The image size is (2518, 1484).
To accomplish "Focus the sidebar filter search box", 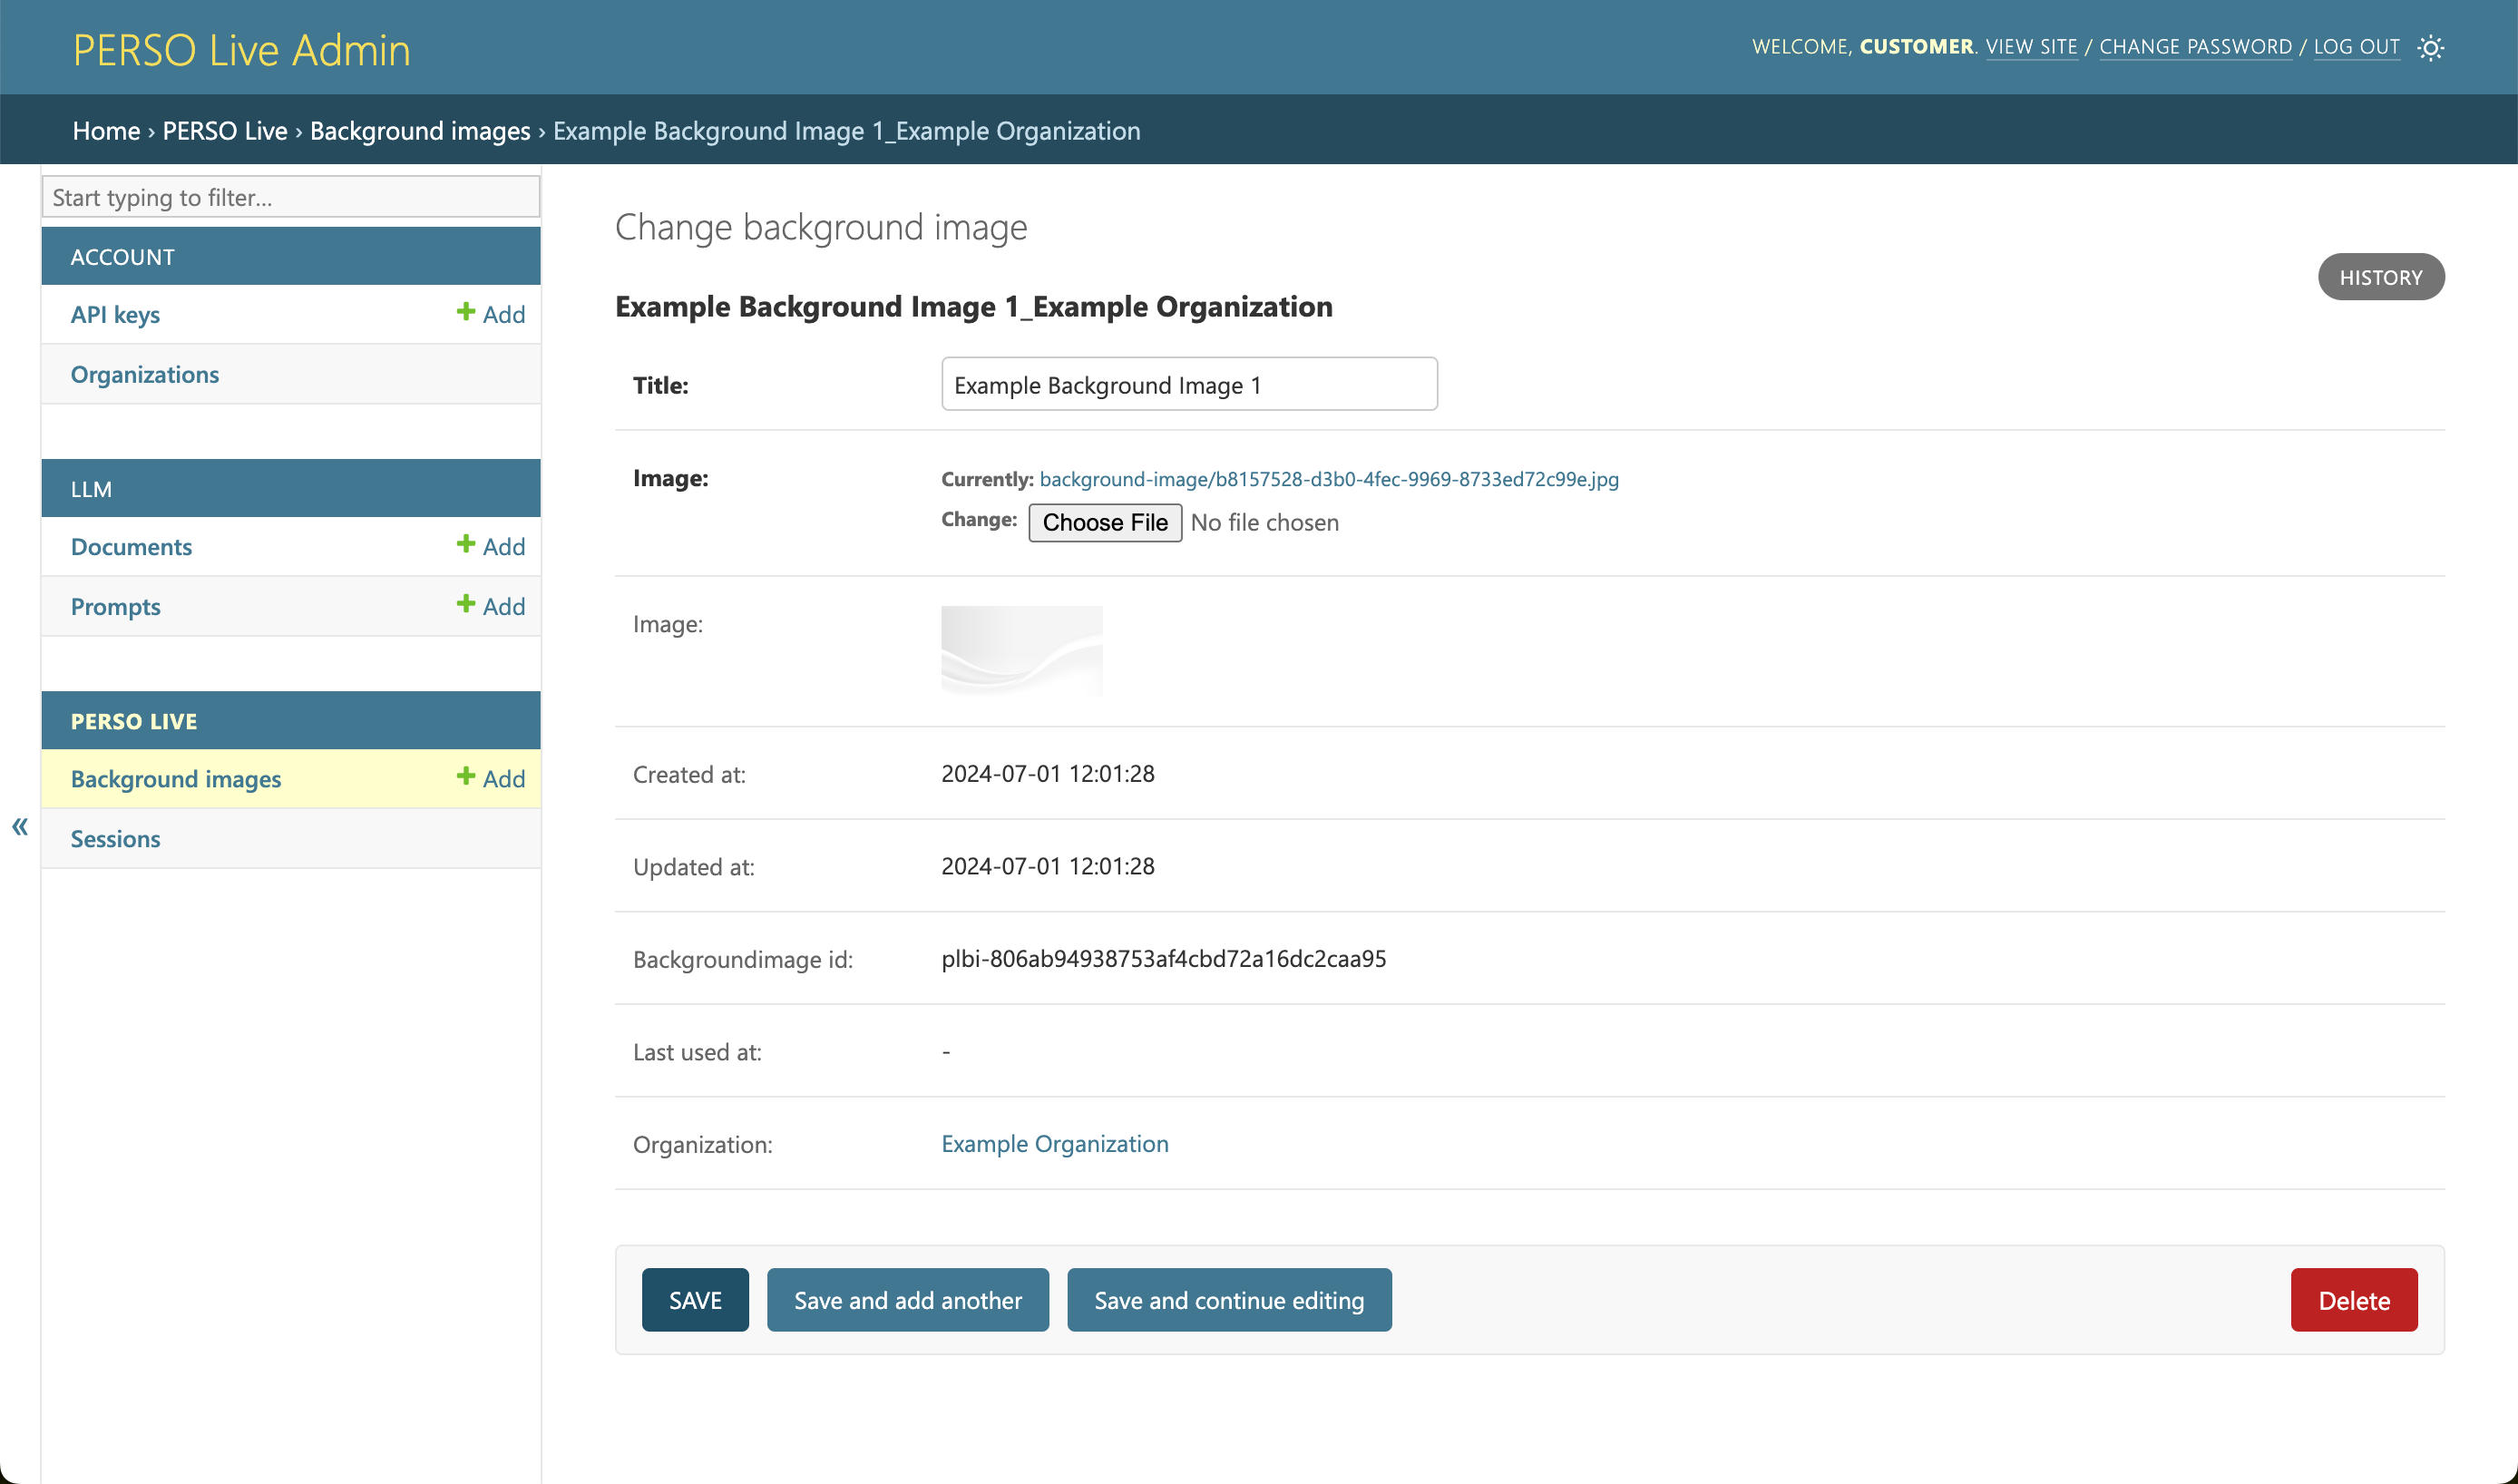I will 290,197.
